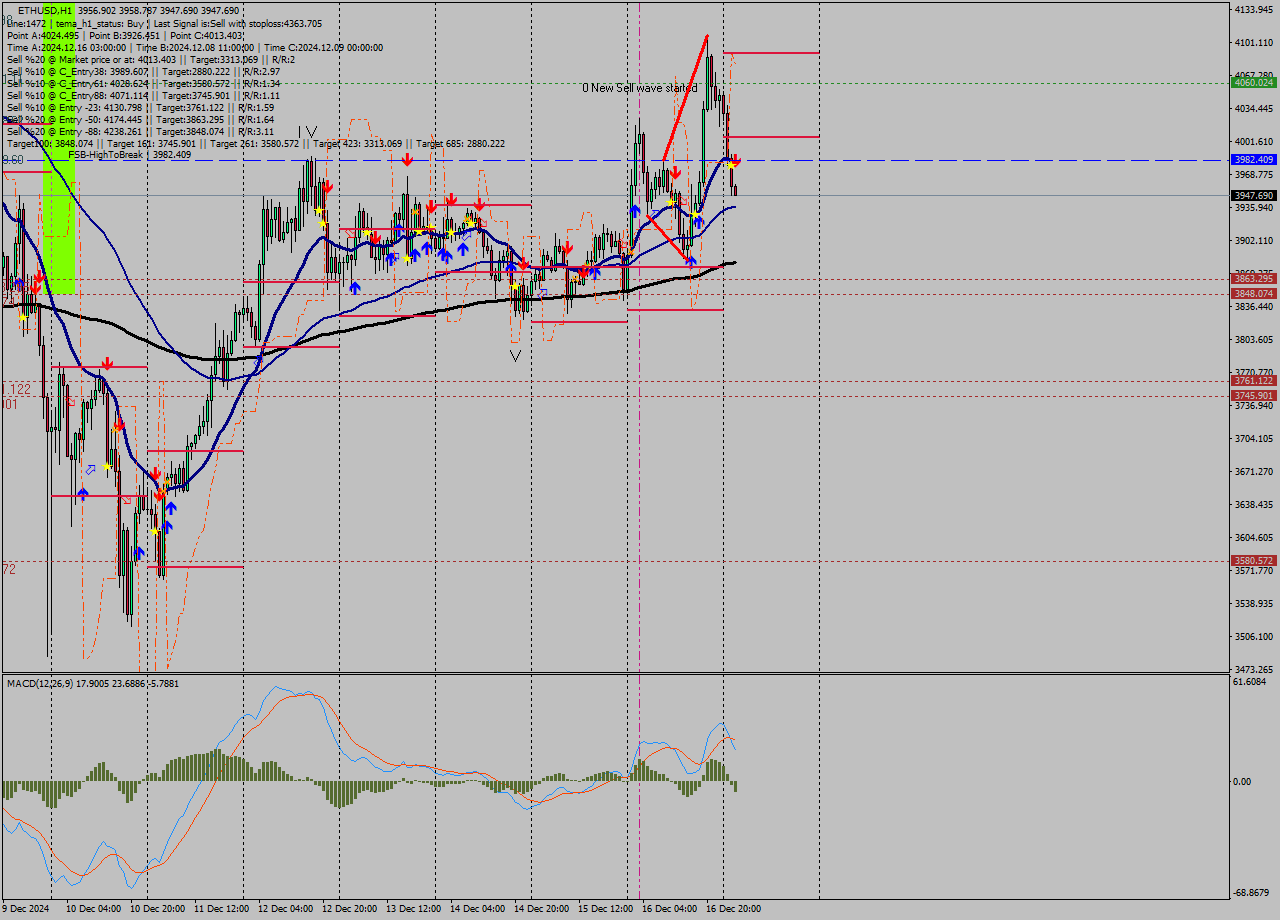The height and width of the screenshot is (920, 1280).
Task: Click the blue 3982.409 price tag on axis
Action: point(1253,160)
